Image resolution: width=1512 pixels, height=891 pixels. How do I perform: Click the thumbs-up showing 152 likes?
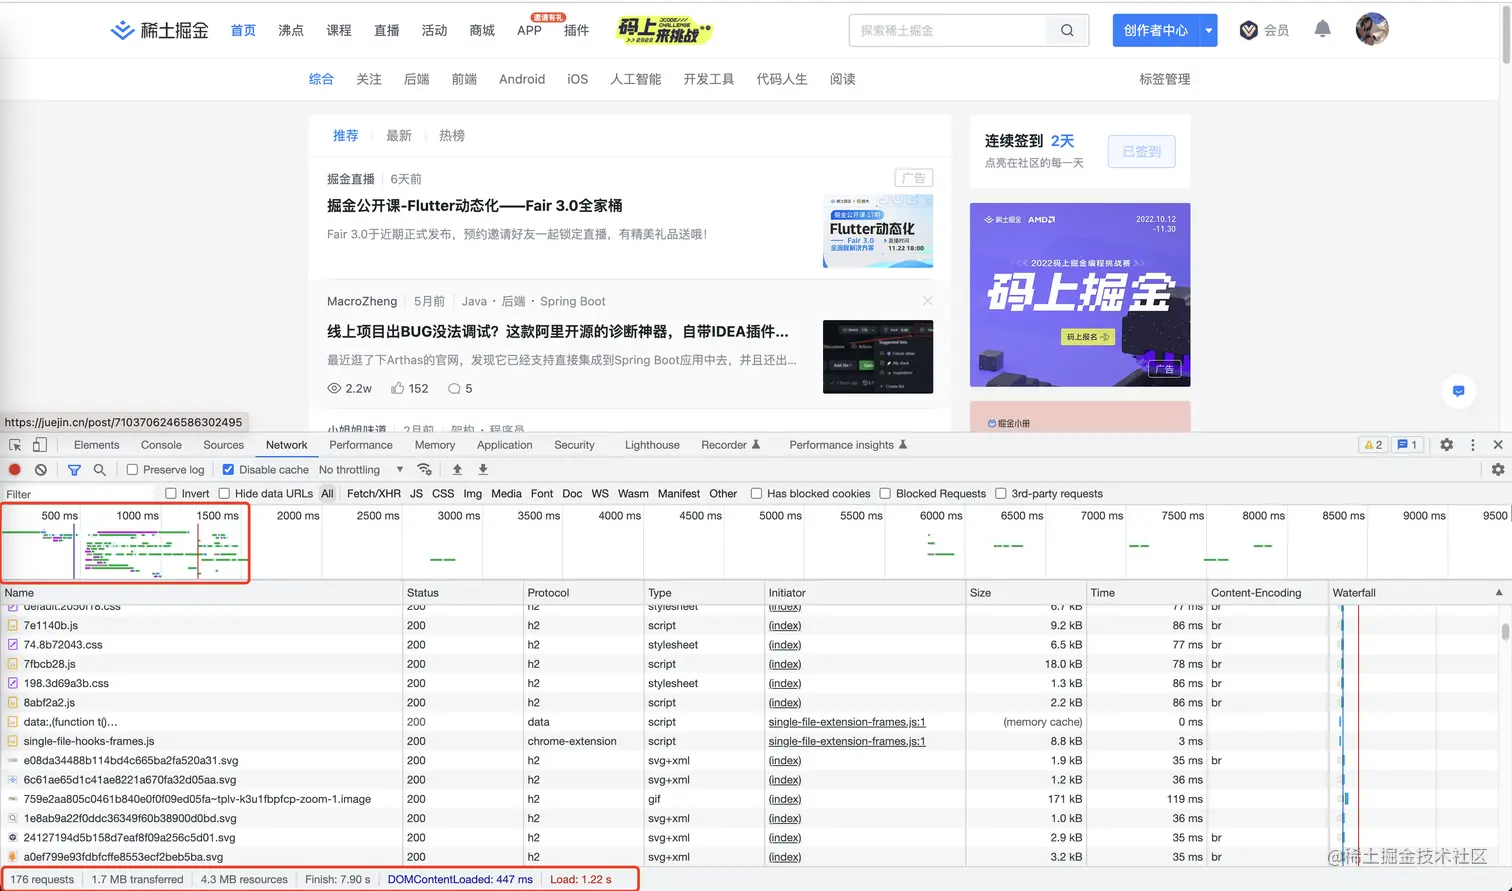(410, 388)
